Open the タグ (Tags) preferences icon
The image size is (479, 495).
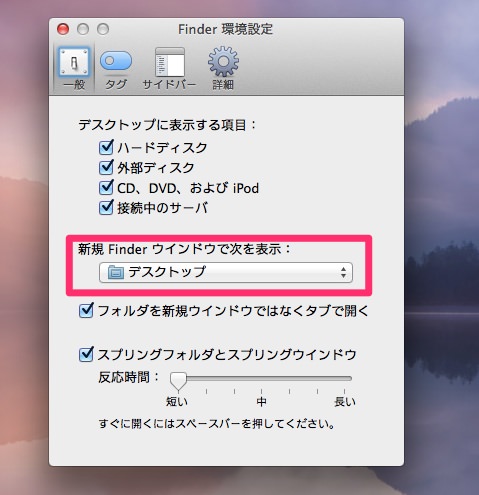pos(116,61)
